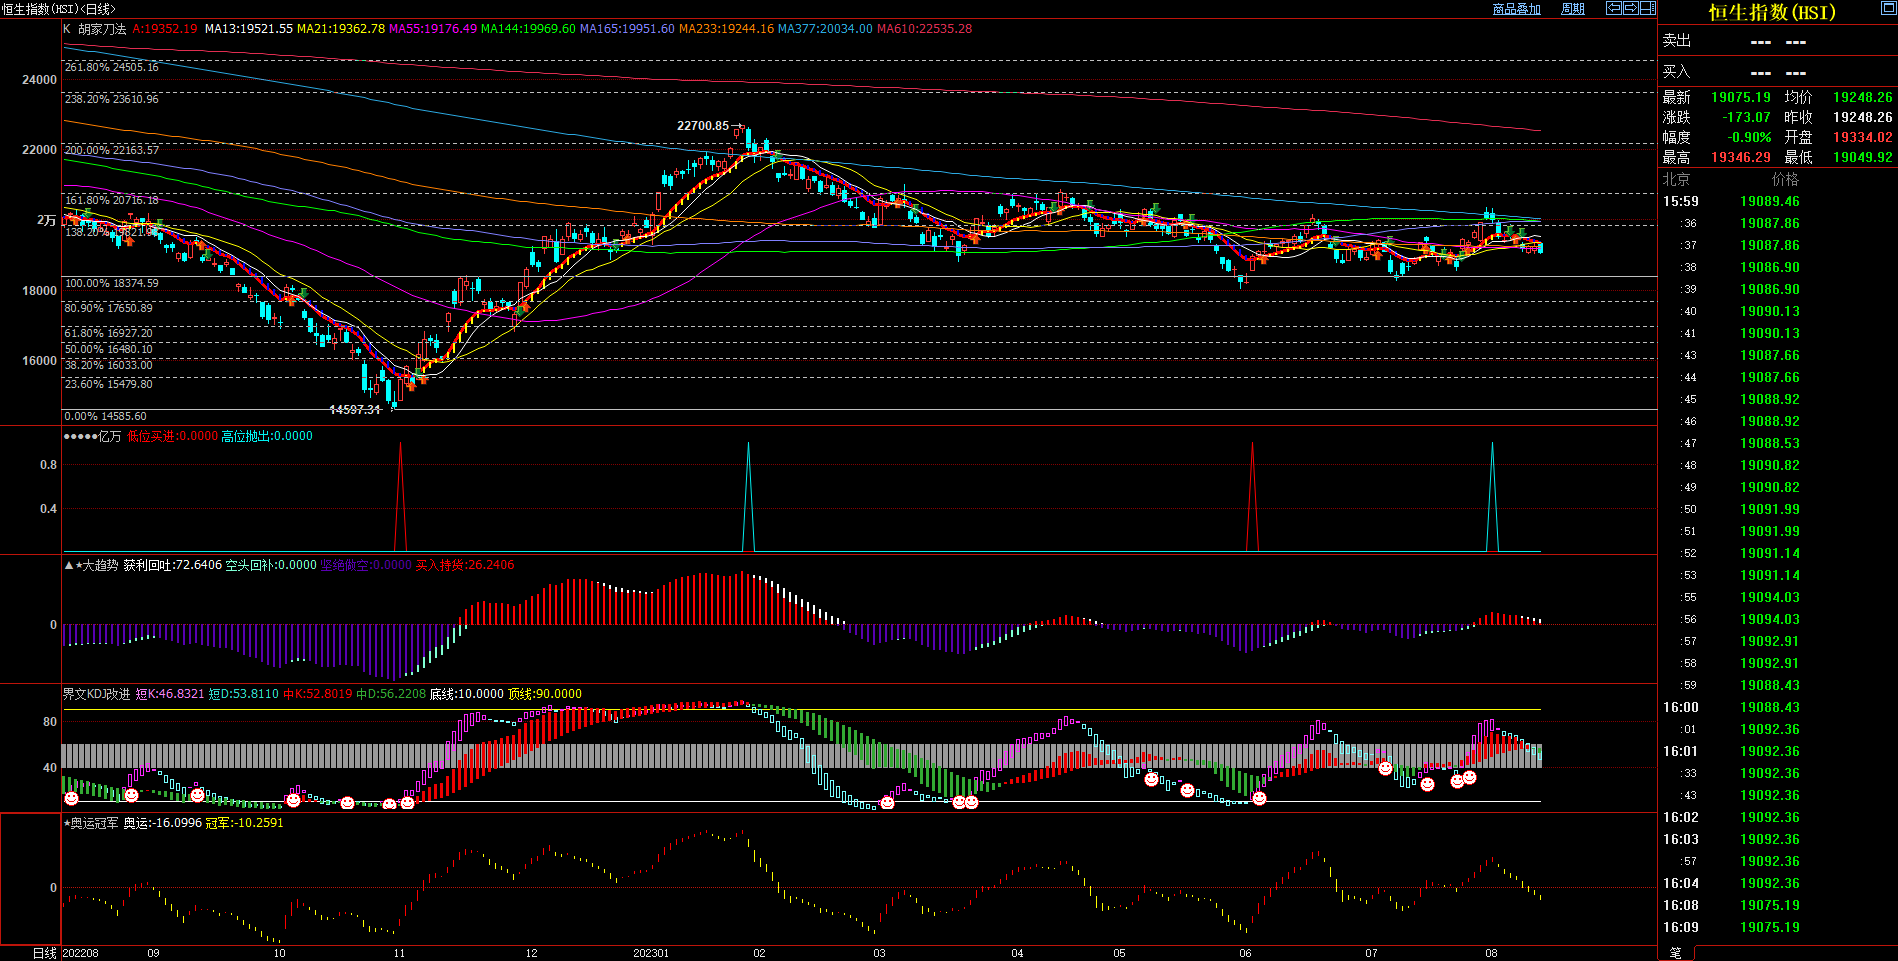This screenshot has height=961, width=1898.
Task: Click the left arrow navigation icon
Action: (1614, 8)
